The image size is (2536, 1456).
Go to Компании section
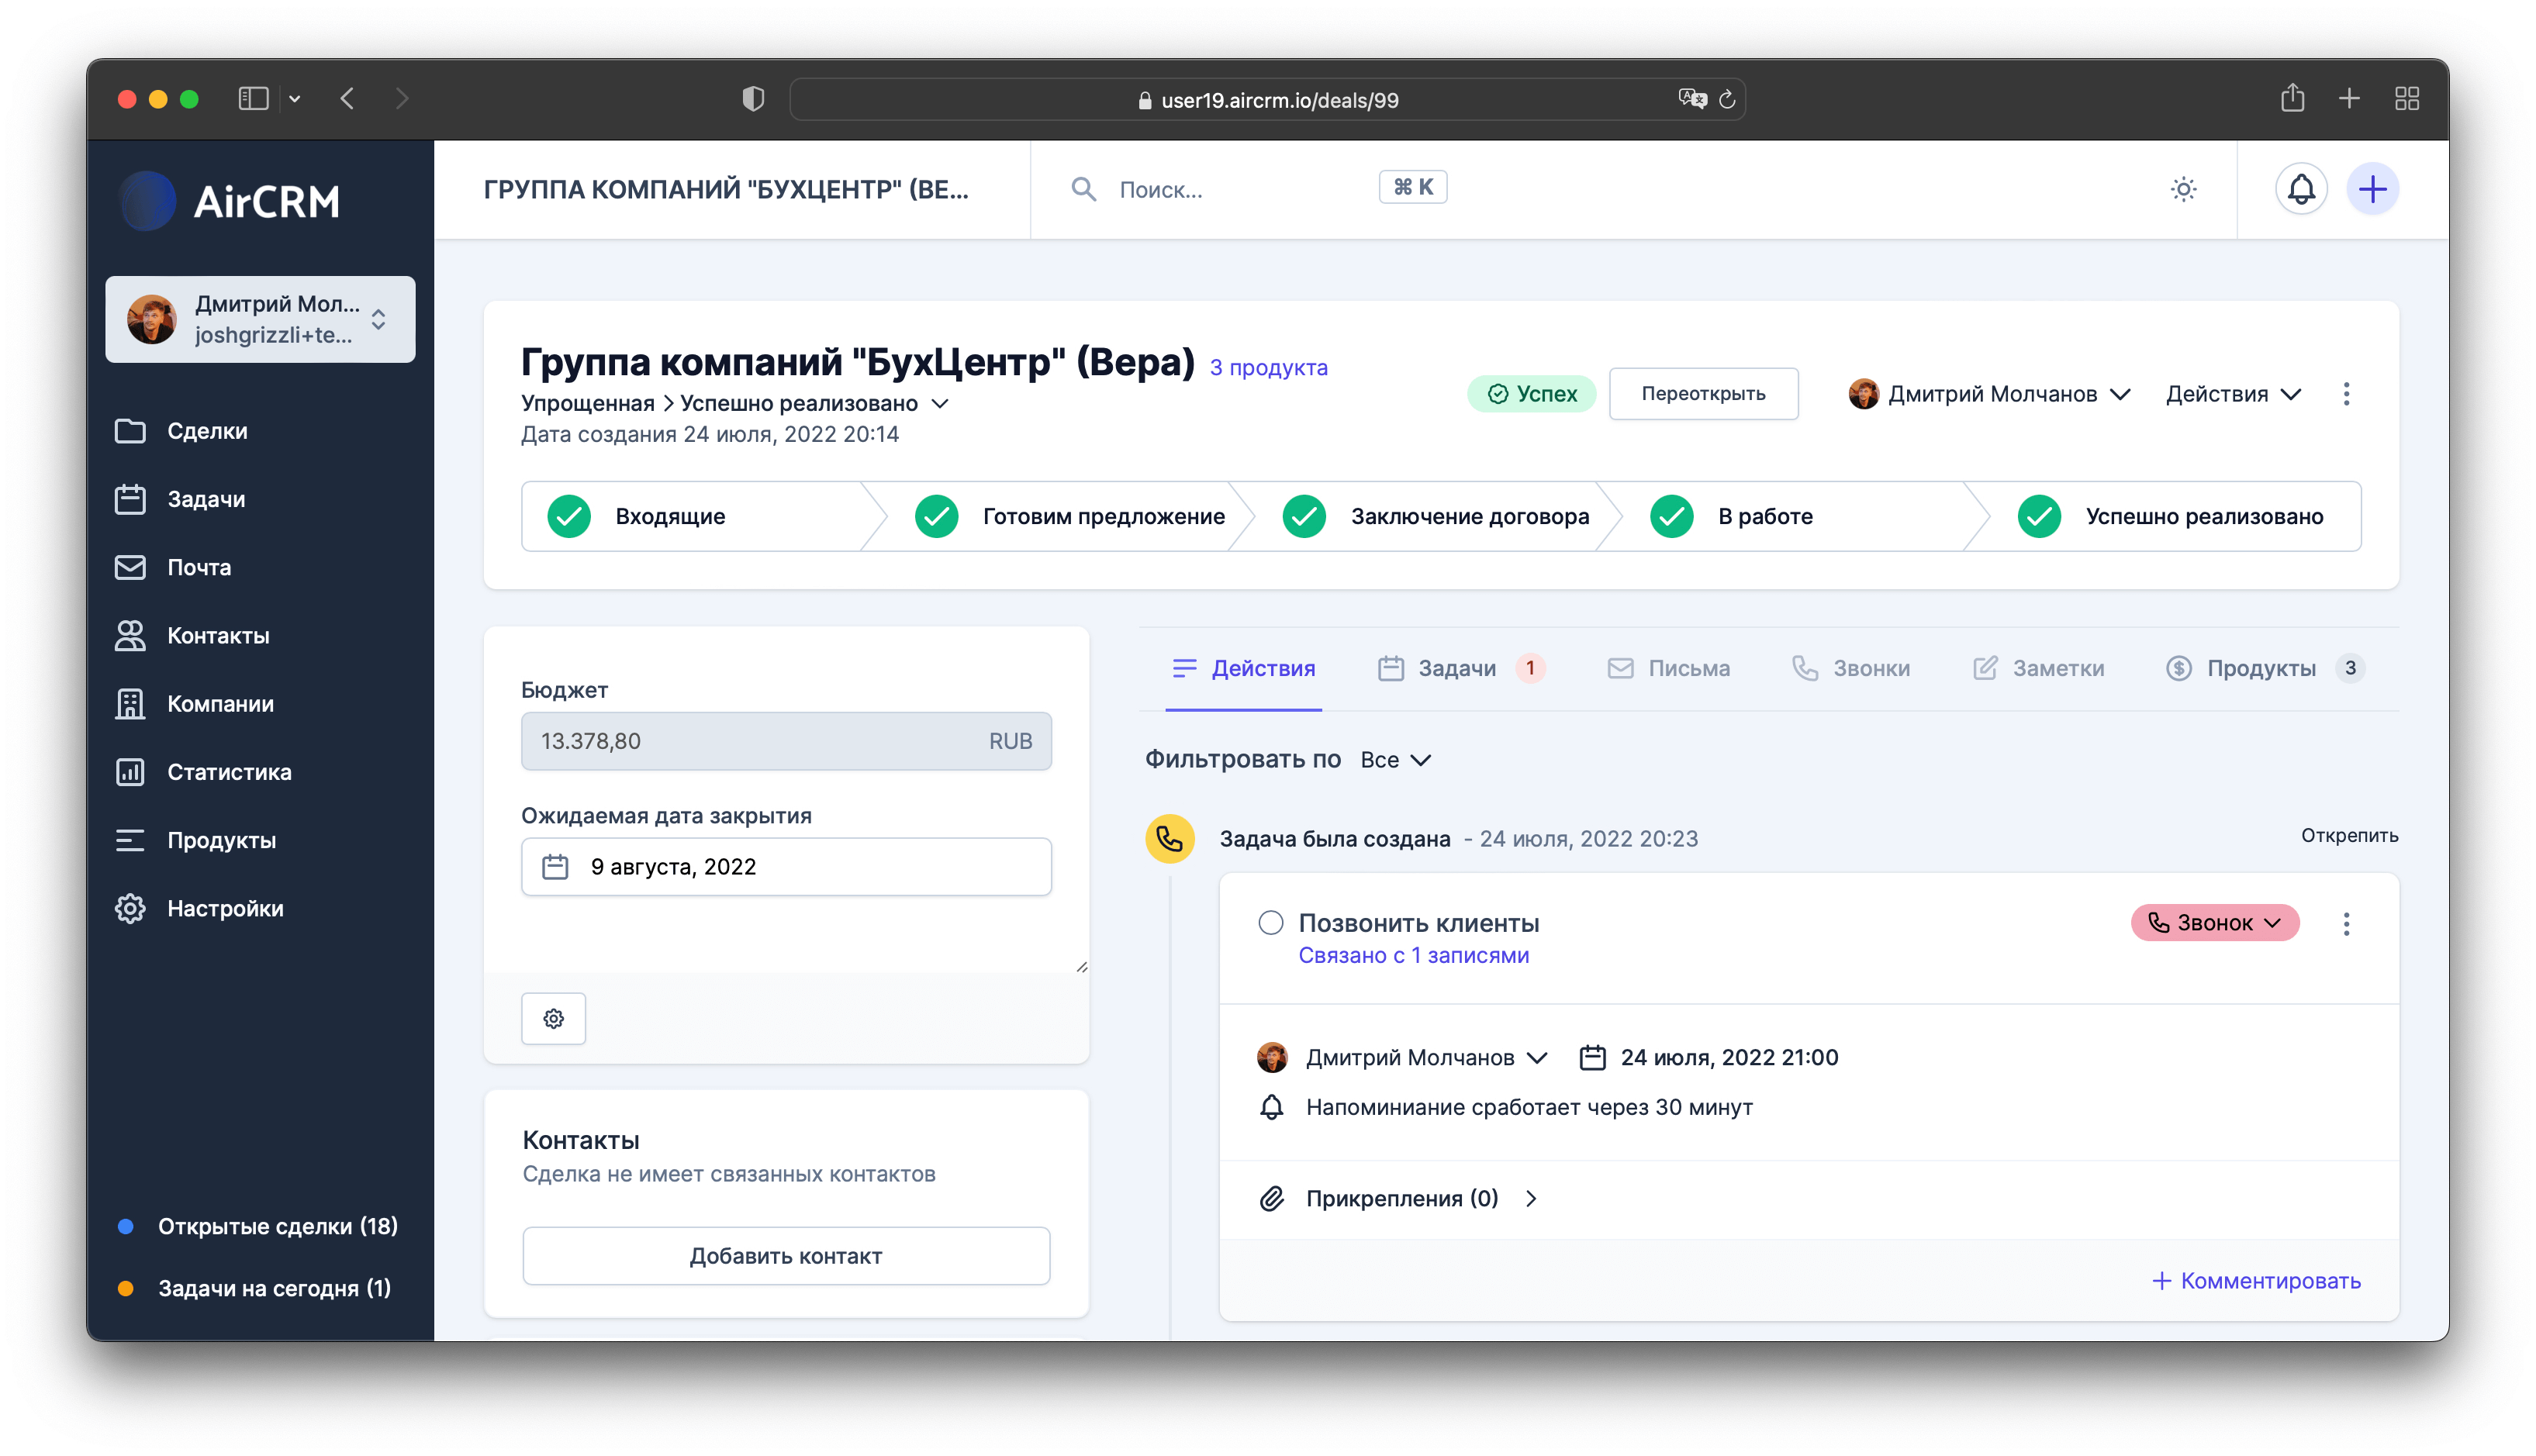coord(220,703)
